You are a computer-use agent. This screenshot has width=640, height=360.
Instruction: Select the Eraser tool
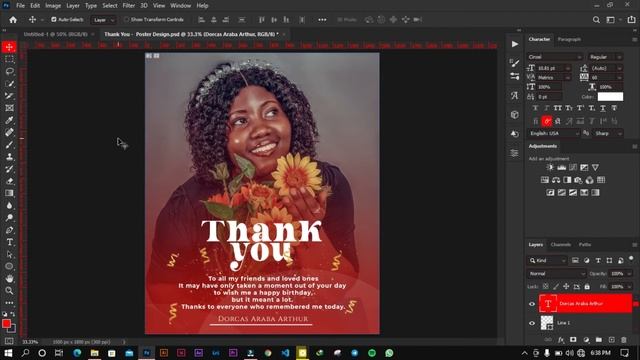coord(9,181)
